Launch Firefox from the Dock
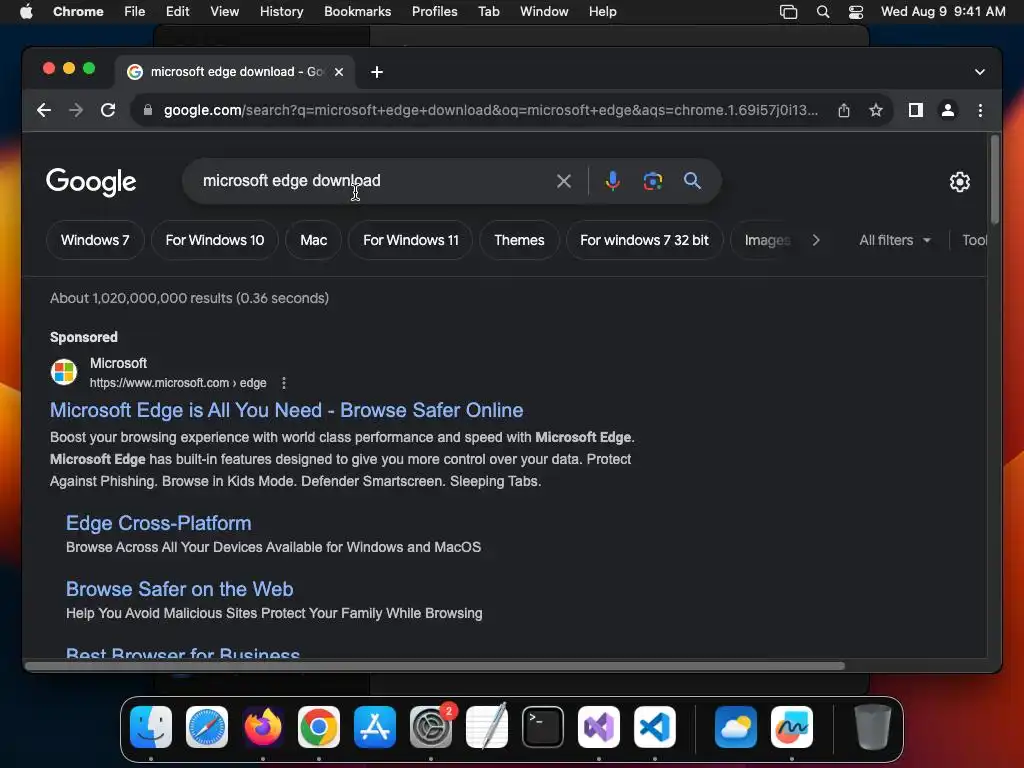This screenshot has height=768, width=1024. pyautogui.click(x=263, y=727)
